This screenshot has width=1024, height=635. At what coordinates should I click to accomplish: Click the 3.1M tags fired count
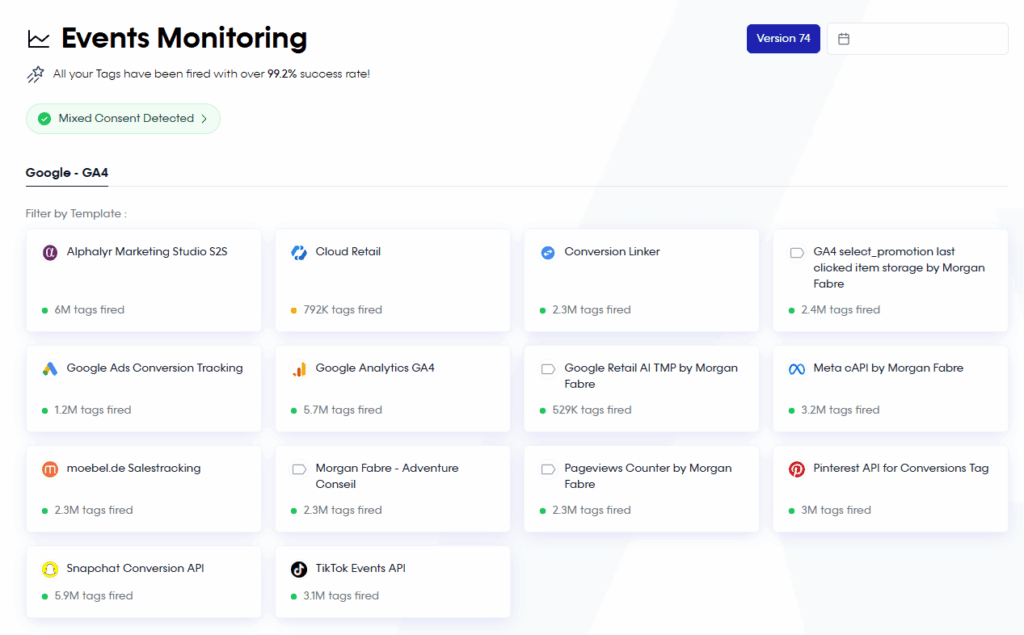click(x=341, y=596)
